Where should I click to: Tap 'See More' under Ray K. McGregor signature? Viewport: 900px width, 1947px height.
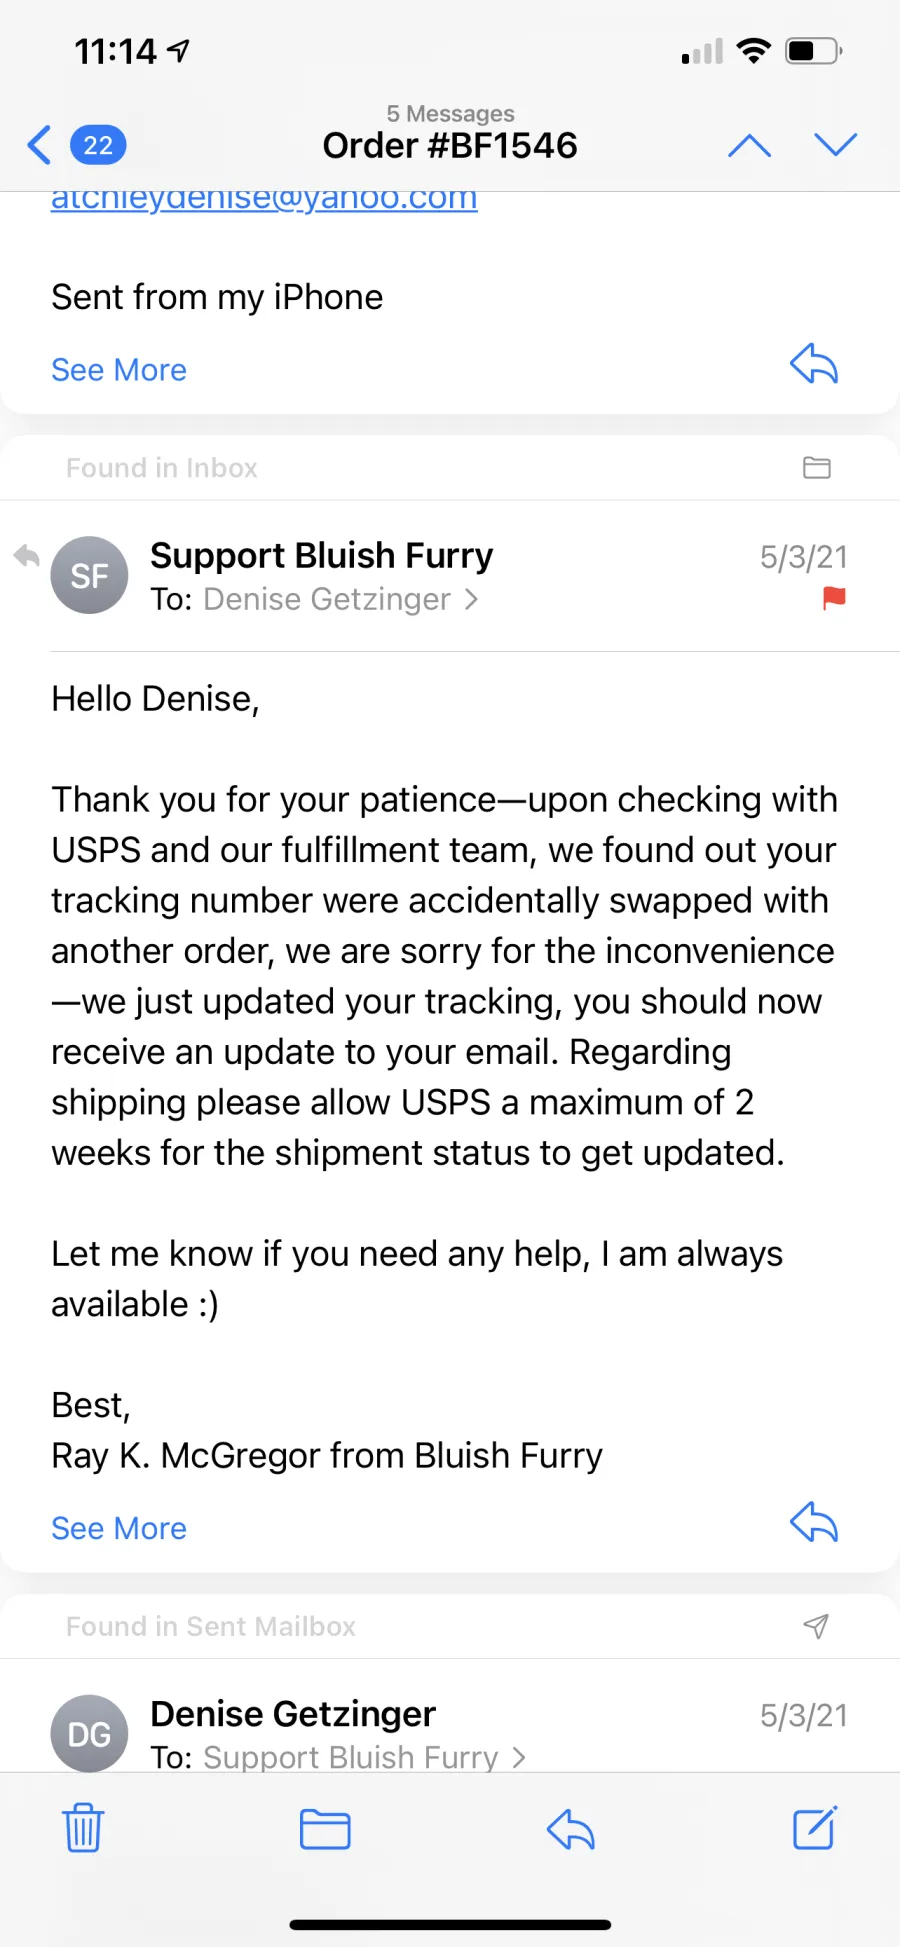click(119, 1528)
